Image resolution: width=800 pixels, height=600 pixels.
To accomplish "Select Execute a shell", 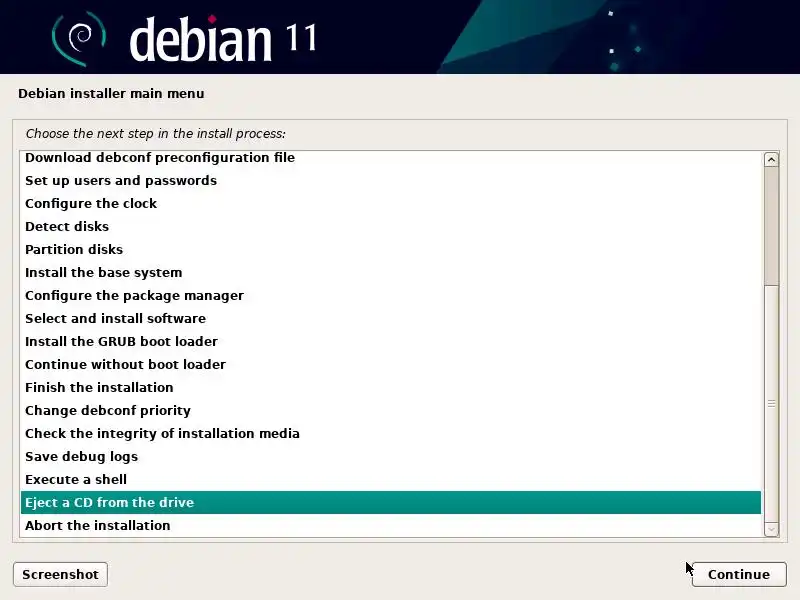I will (391, 479).
